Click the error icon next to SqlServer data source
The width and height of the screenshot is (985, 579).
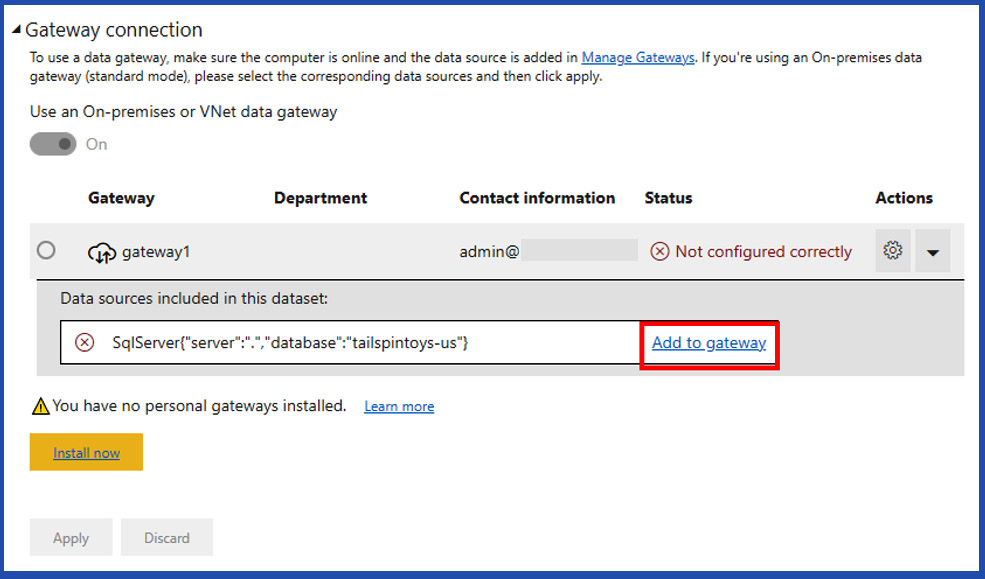coord(85,343)
